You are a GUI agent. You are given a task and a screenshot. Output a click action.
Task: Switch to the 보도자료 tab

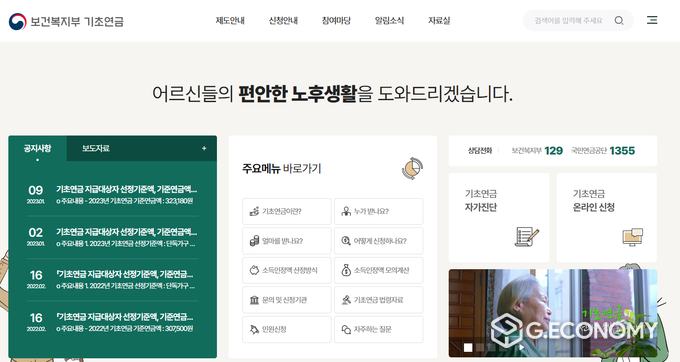tap(96, 148)
